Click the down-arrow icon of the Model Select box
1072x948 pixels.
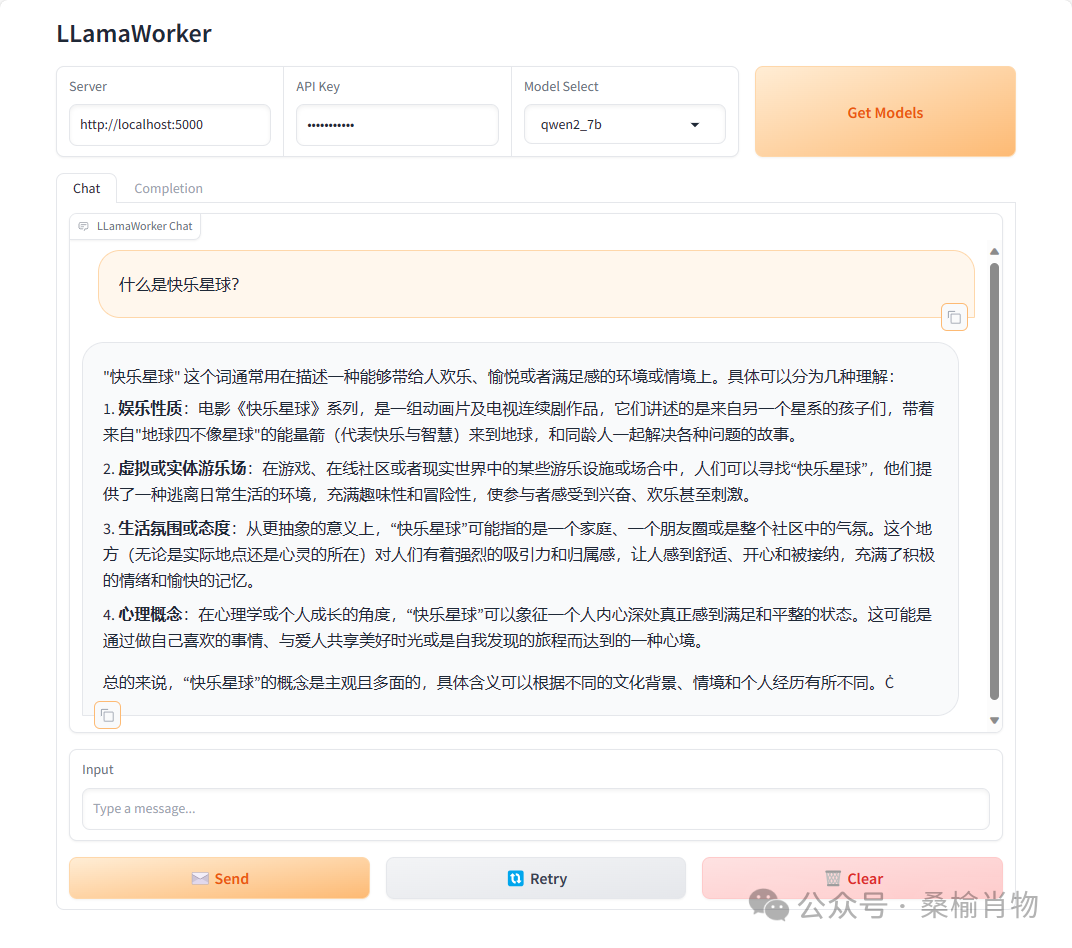(694, 124)
